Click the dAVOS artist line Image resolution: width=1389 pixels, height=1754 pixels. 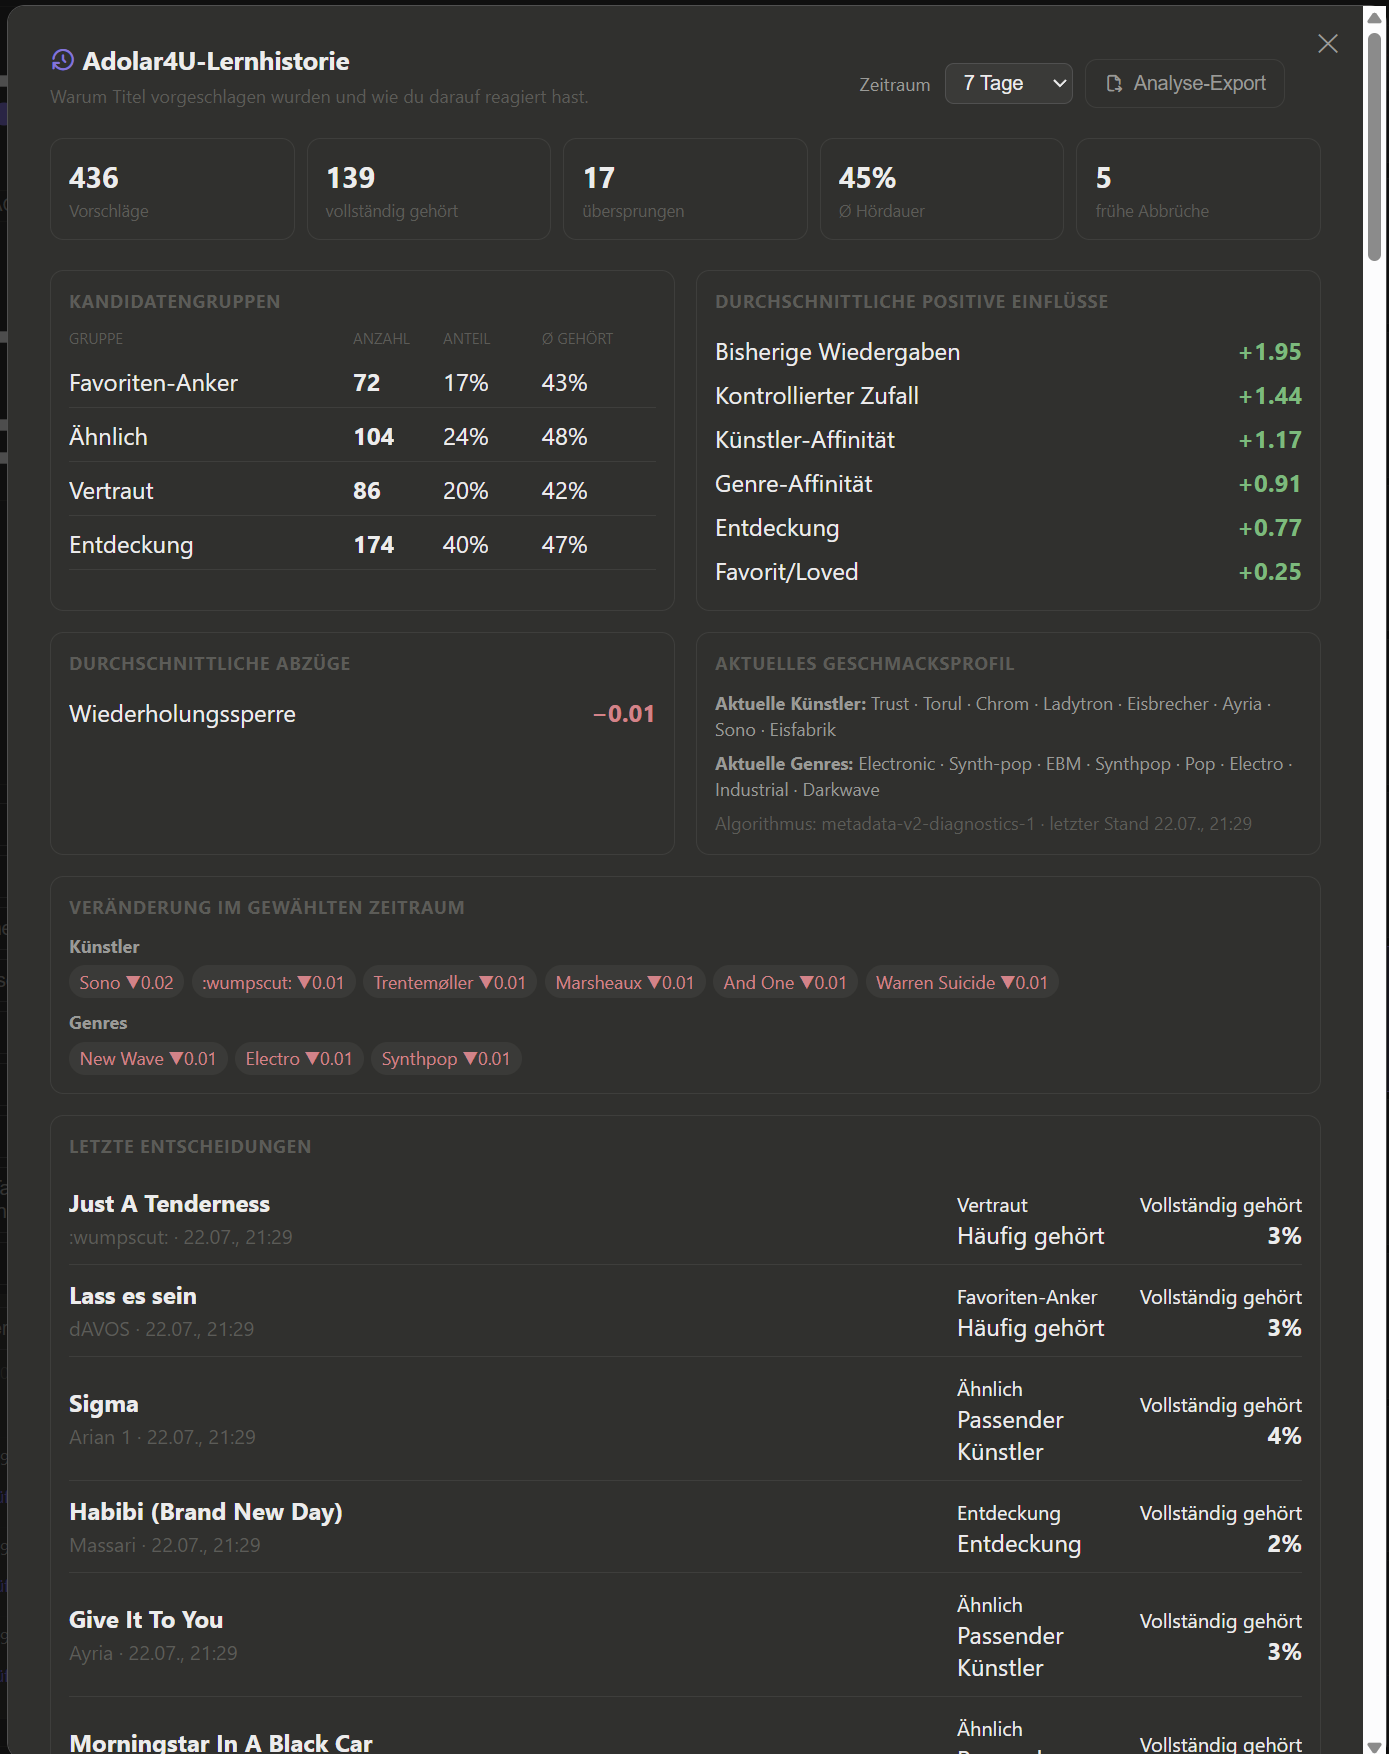[x=162, y=1329]
